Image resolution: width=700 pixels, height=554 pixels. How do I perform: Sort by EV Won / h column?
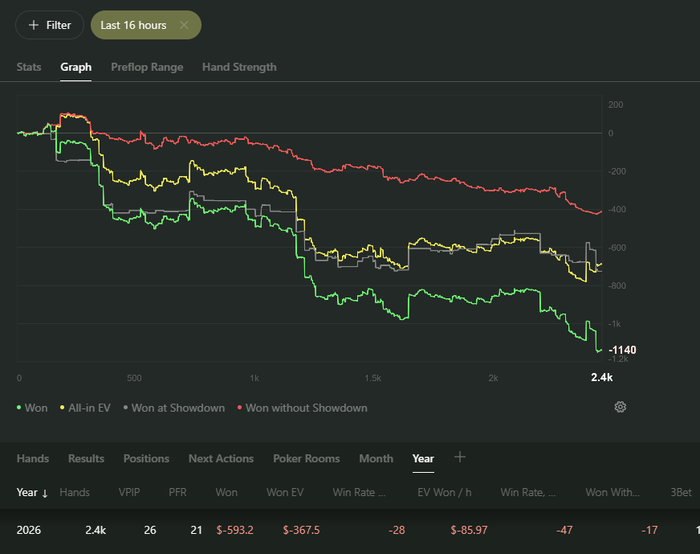[x=444, y=492]
